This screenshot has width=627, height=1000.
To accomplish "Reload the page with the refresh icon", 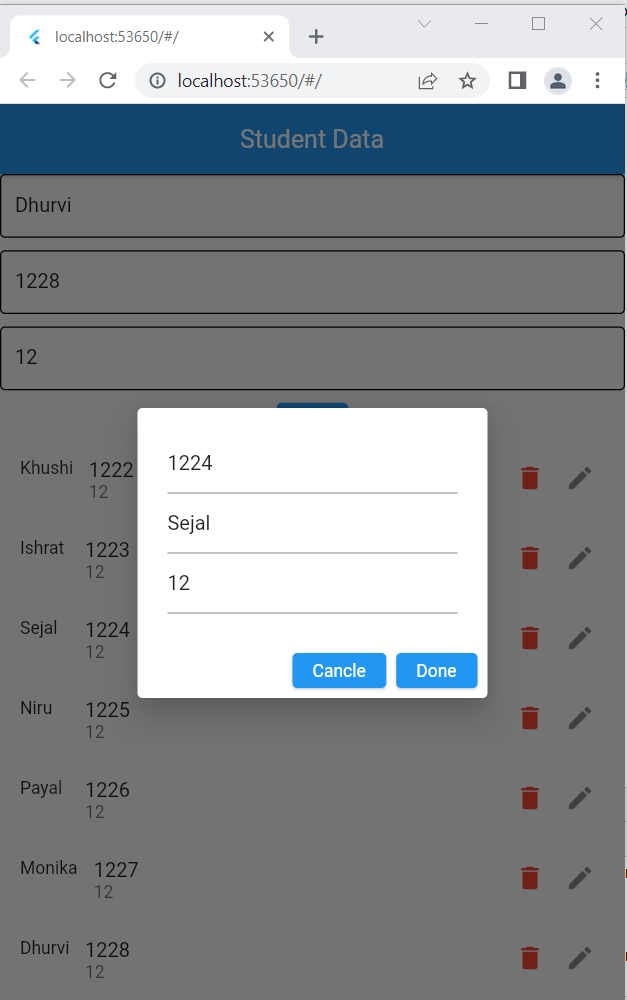I will coord(107,80).
